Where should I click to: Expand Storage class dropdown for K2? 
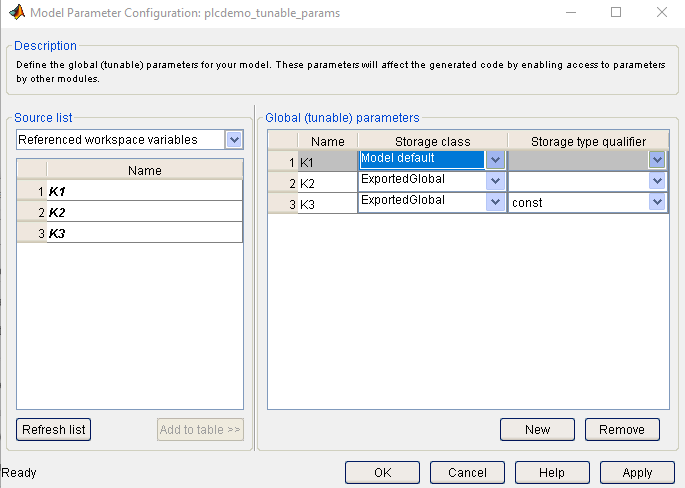[x=495, y=181]
